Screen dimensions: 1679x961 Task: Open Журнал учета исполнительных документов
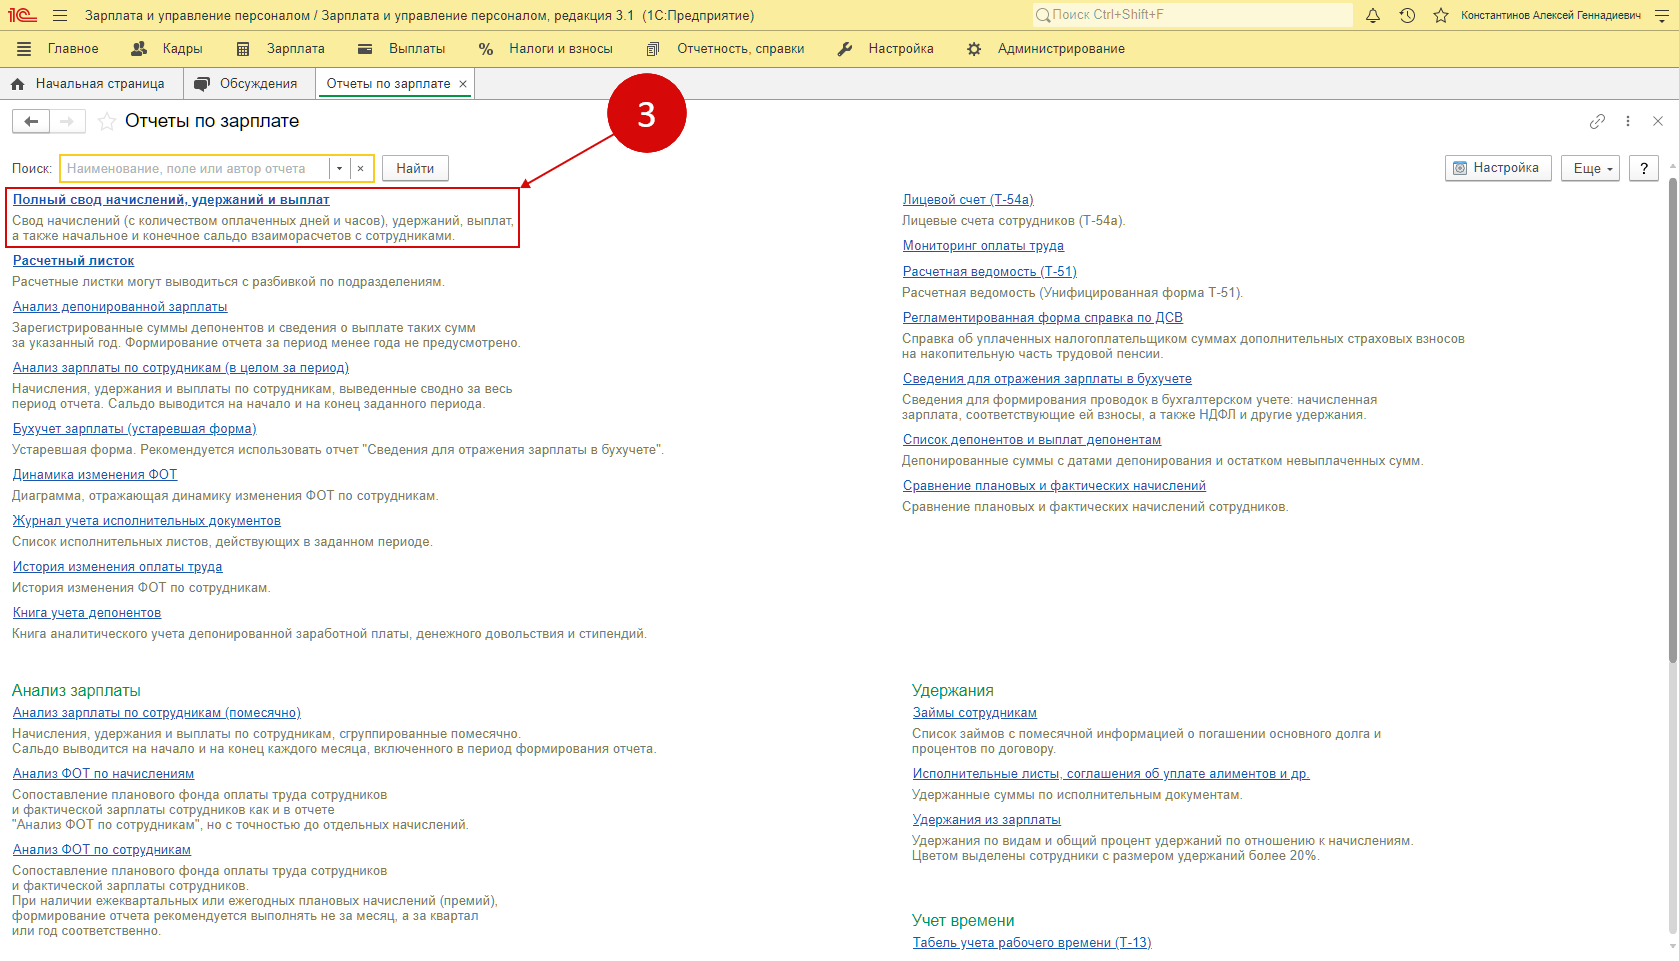click(147, 521)
